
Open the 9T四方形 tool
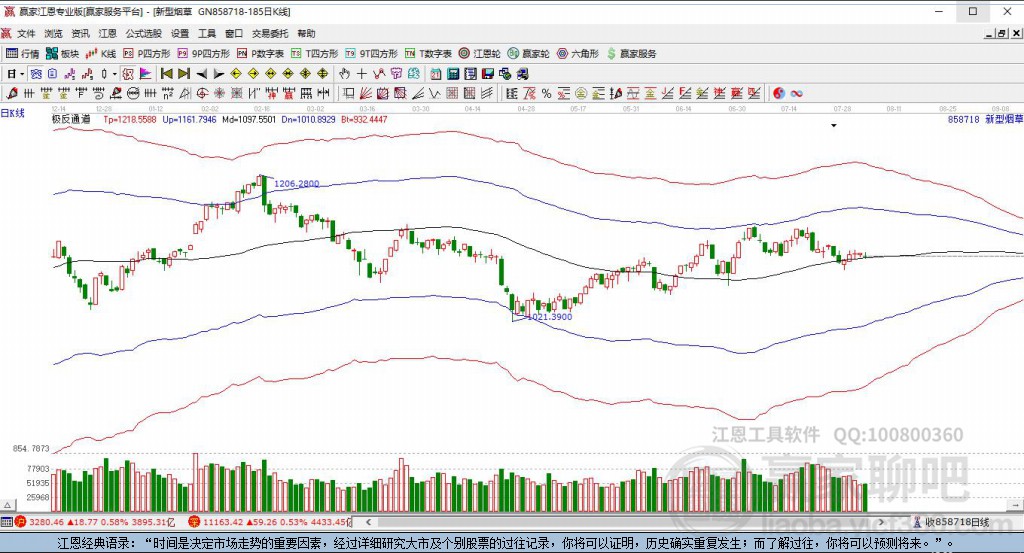click(x=371, y=54)
